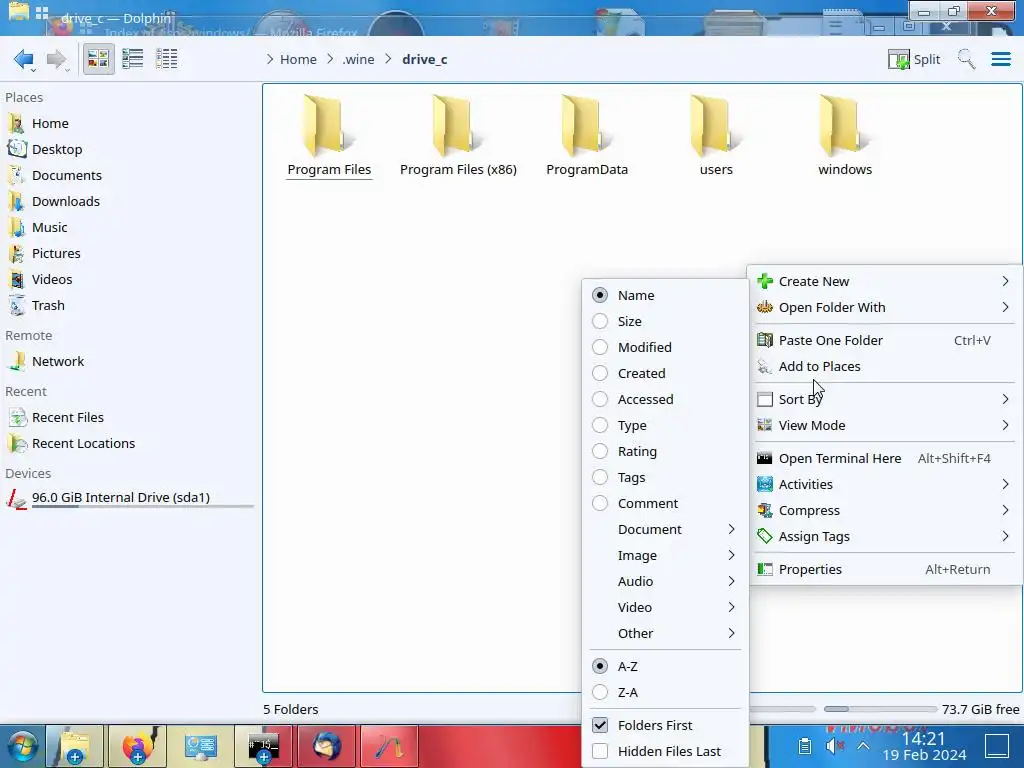The width and height of the screenshot is (1024, 768).
Task: Open the search magnifier tool
Action: (x=967, y=59)
